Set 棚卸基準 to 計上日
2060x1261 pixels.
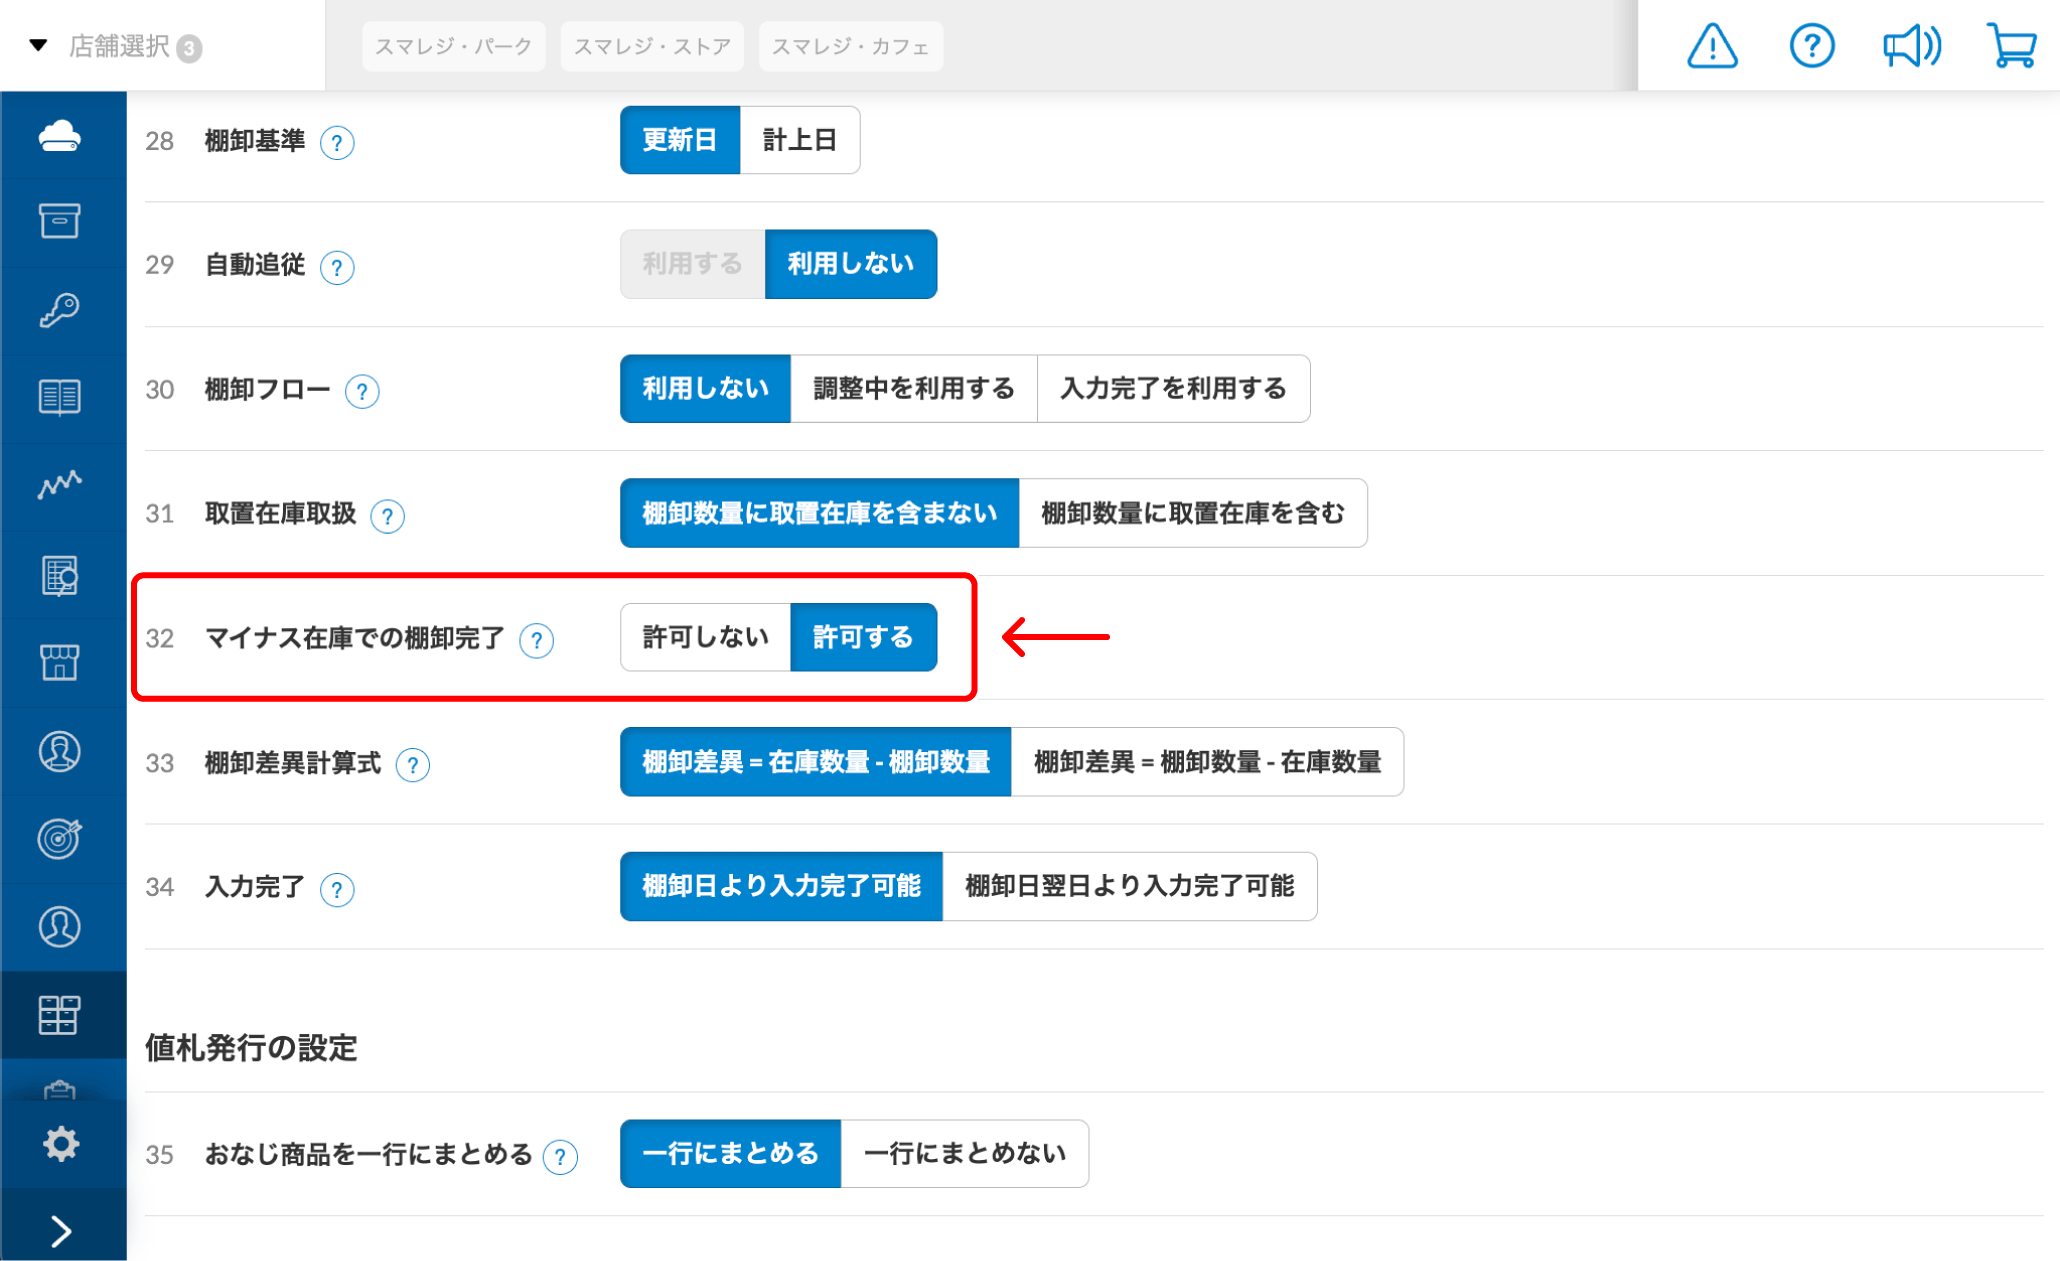(x=800, y=140)
